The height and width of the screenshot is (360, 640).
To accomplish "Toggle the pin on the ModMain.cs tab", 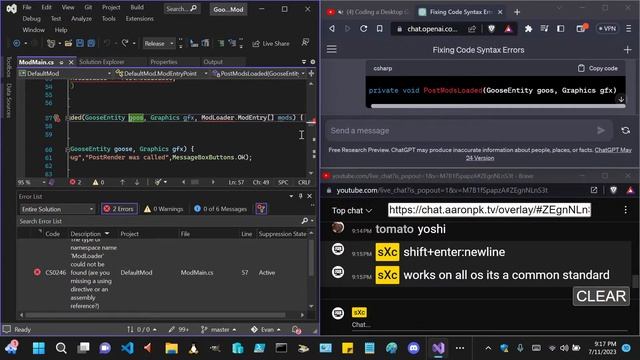I will pyautogui.click(x=61, y=62).
